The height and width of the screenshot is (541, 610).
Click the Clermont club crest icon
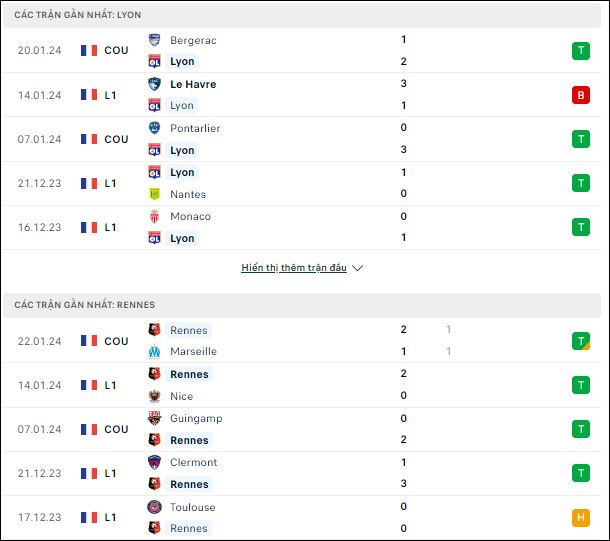tap(154, 462)
